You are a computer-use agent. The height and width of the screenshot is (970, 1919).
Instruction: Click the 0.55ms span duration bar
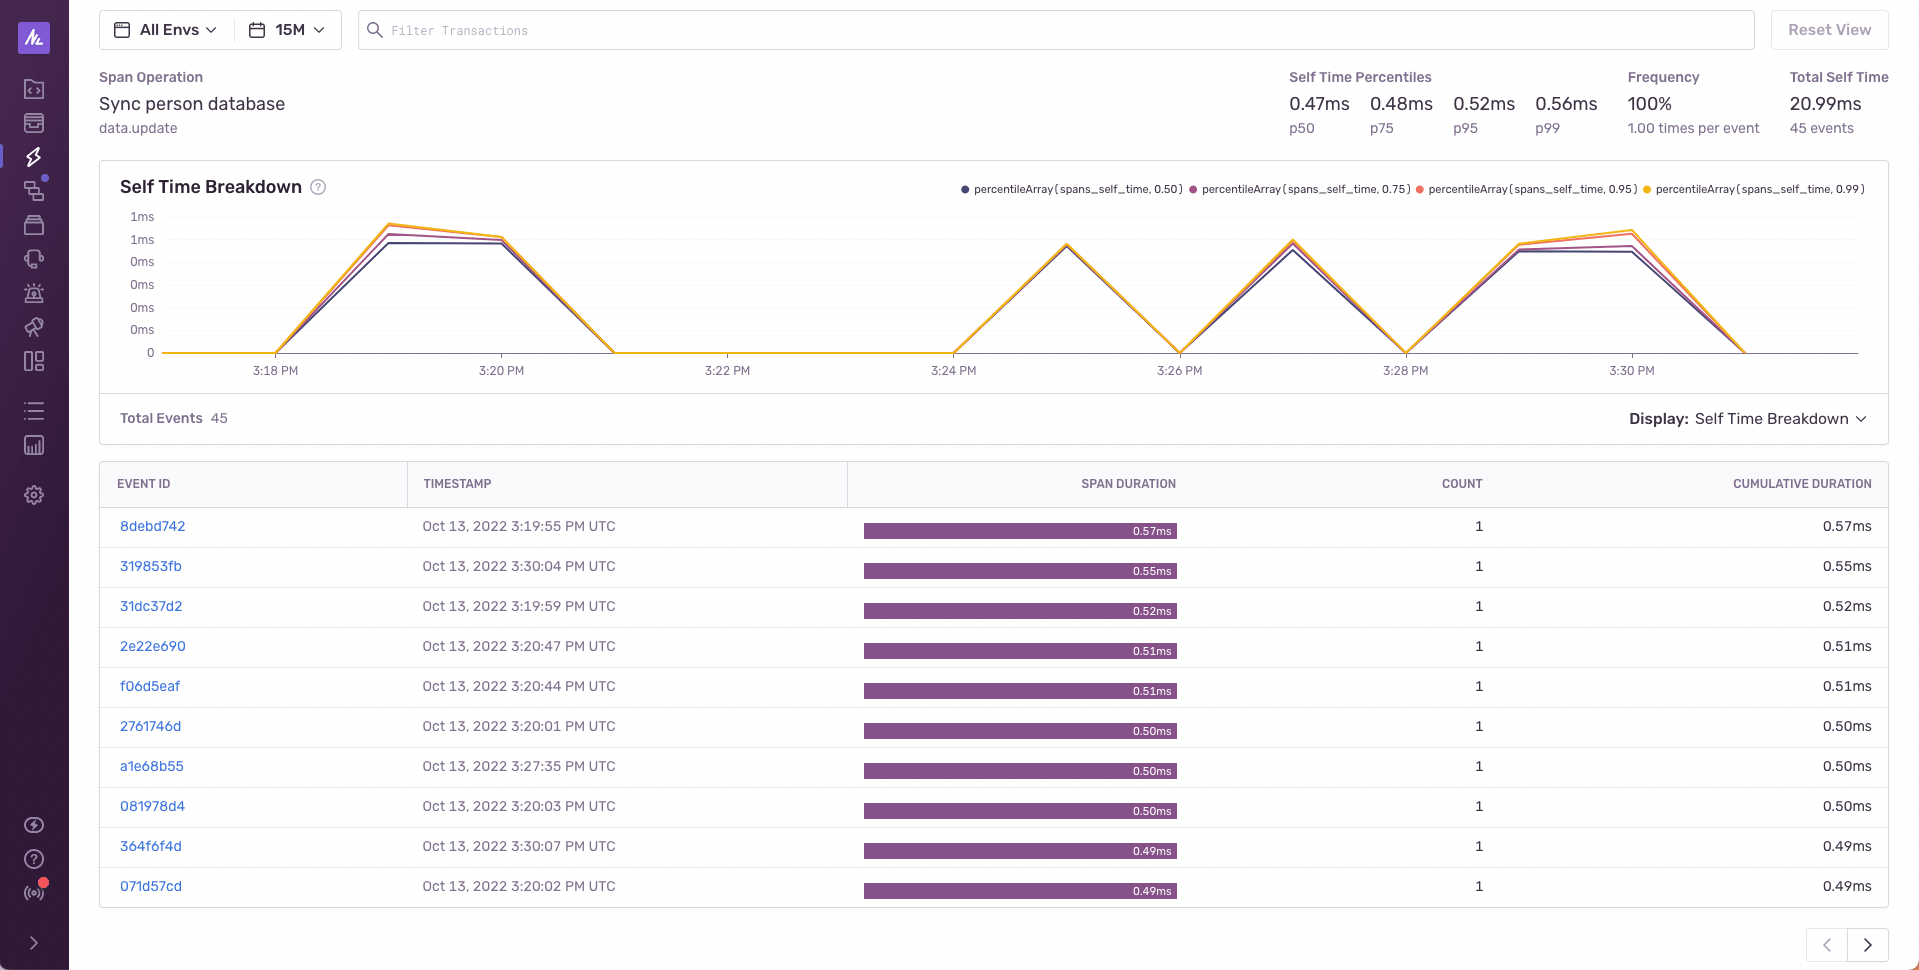point(1019,570)
